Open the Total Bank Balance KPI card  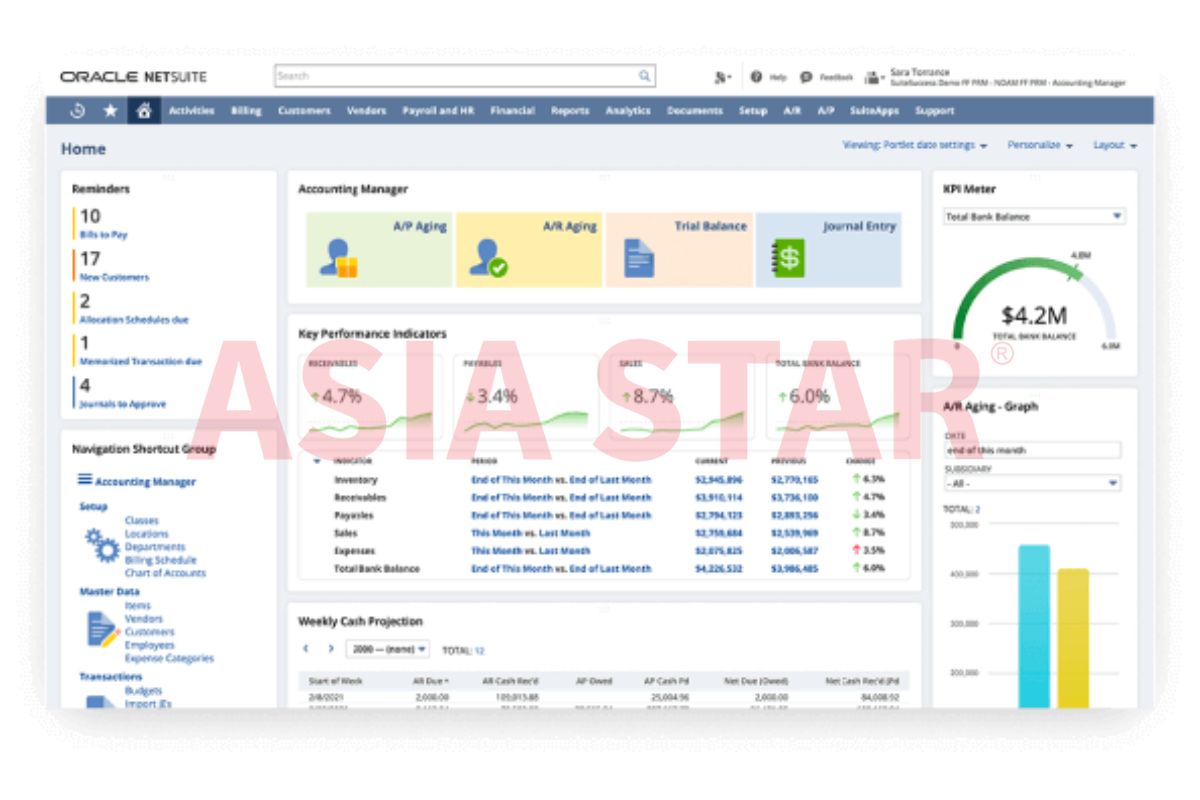[x=838, y=397]
